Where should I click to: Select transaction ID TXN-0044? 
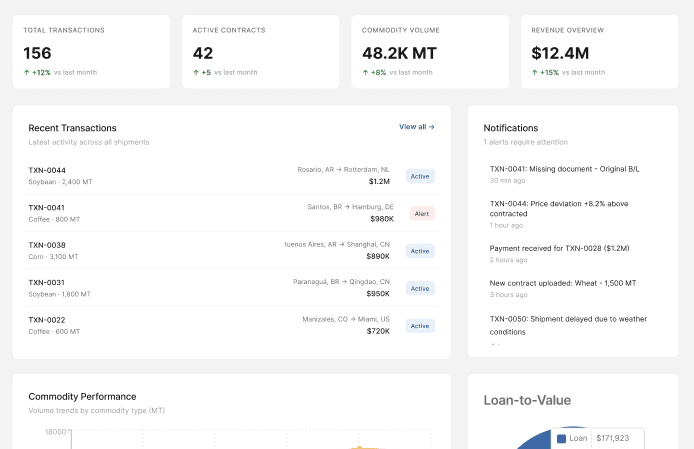[47, 170]
